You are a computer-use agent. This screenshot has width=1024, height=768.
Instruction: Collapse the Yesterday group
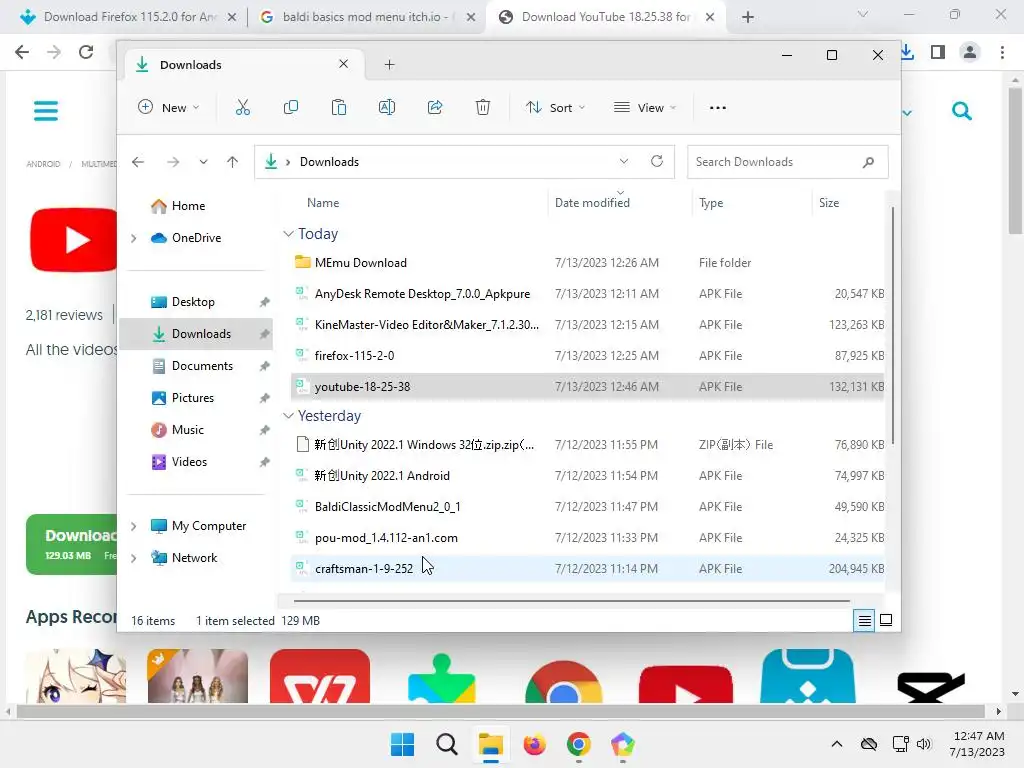(288, 416)
